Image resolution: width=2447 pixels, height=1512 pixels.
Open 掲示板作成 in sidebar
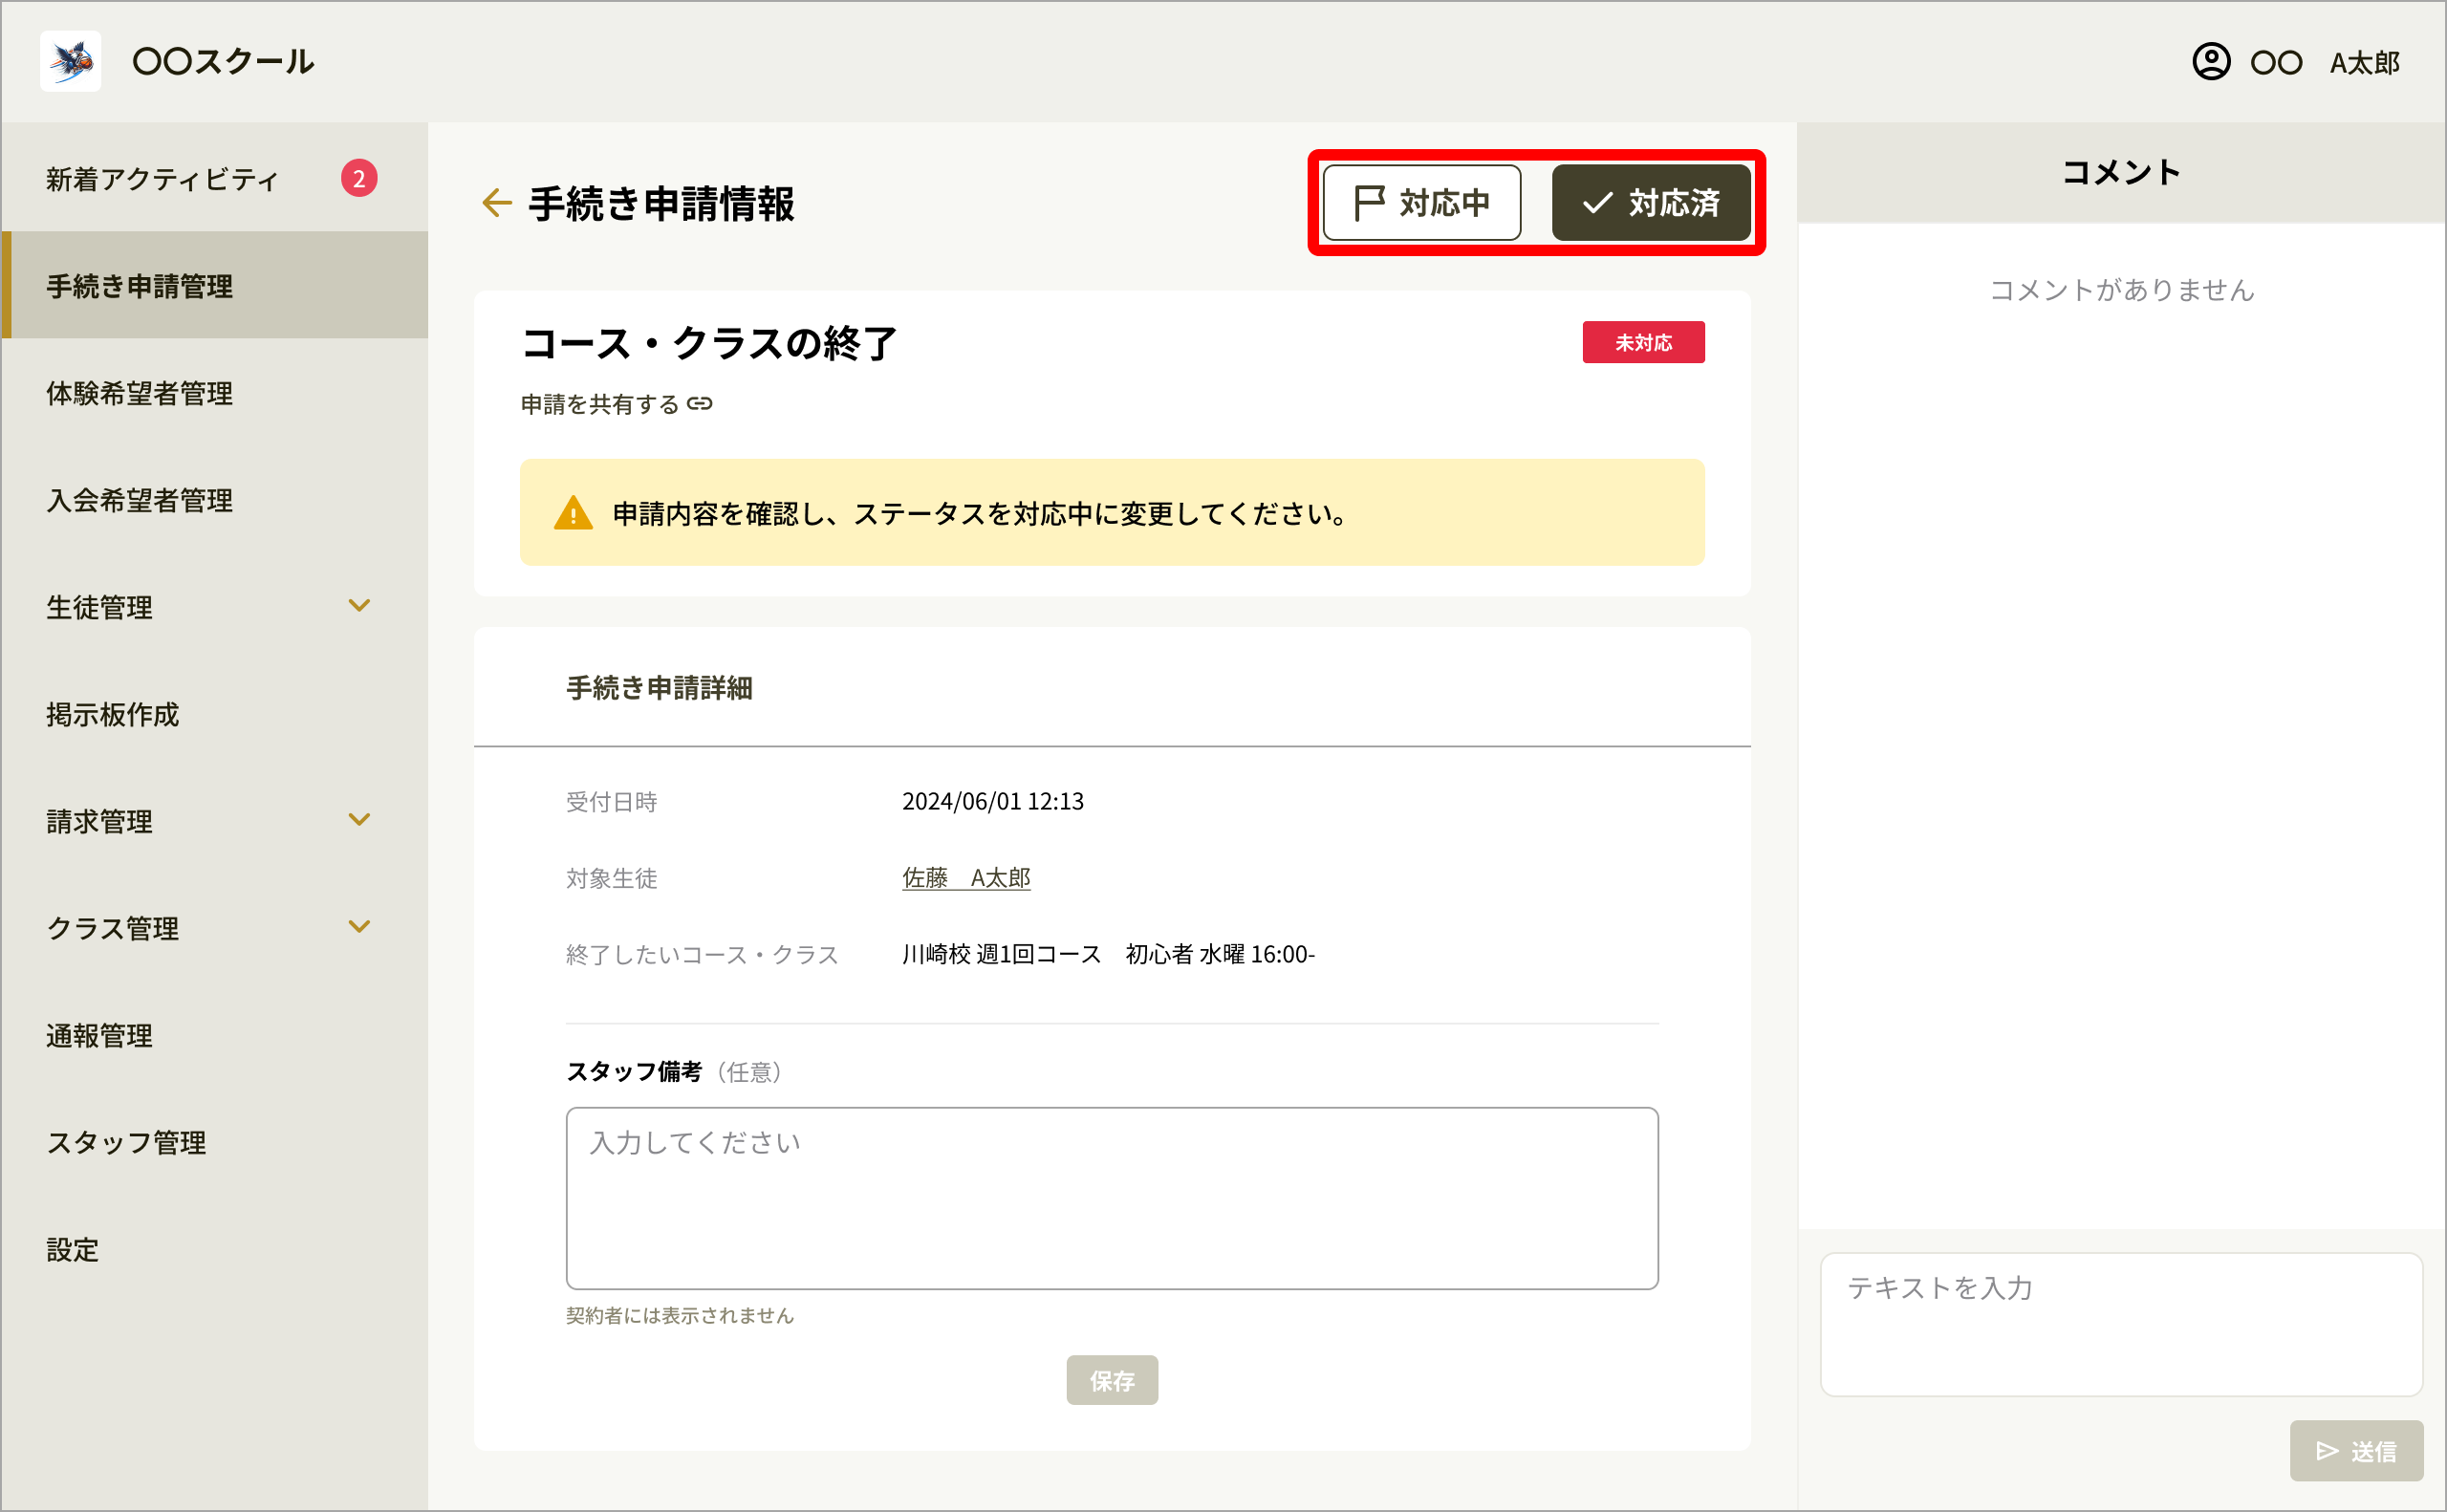215,713
